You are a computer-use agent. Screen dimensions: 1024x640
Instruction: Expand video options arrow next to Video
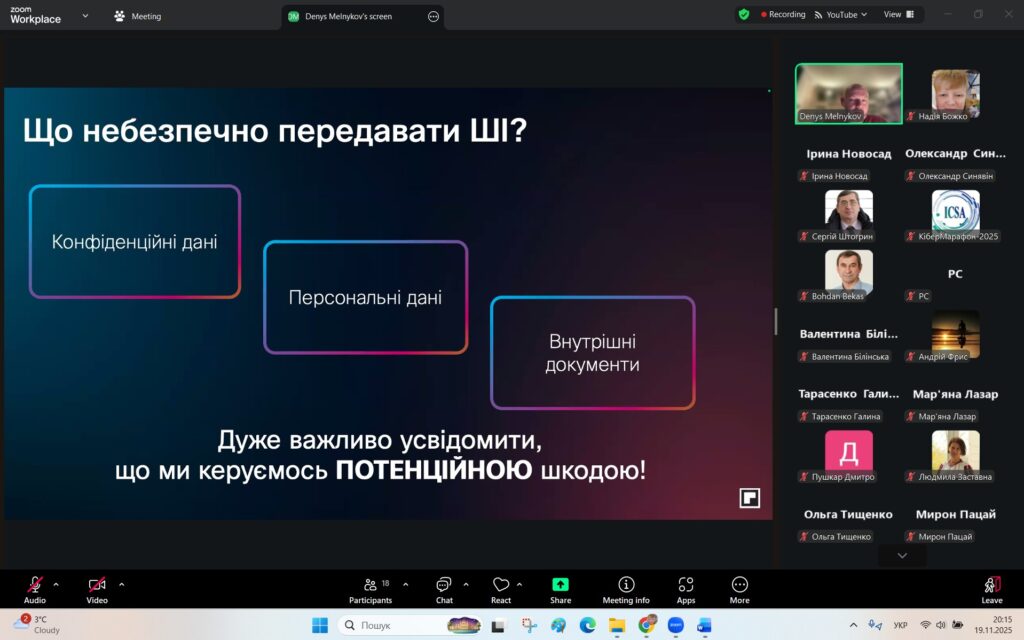point(122,584)
